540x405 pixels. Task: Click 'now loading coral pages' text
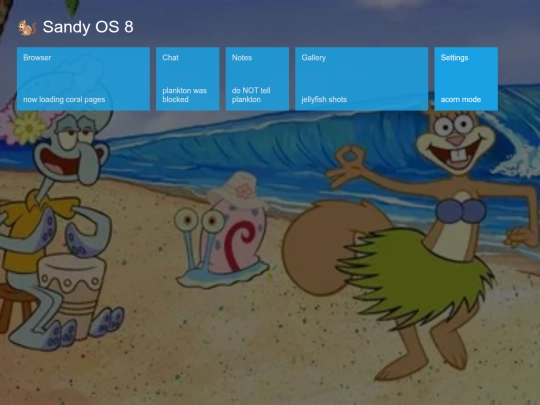click(64, 100)
